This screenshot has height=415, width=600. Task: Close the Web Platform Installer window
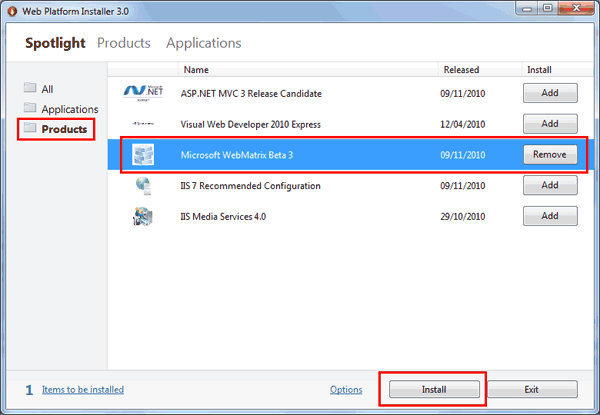pos(576,8)
